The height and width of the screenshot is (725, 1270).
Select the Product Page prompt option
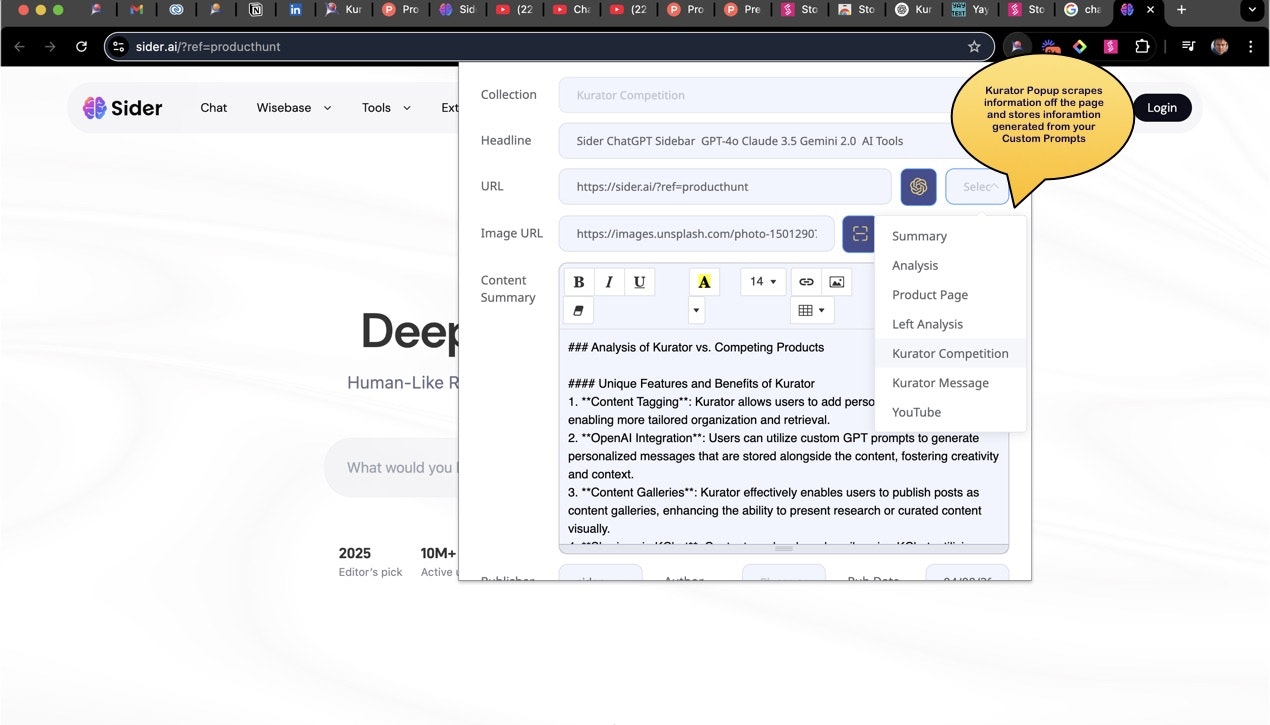(950, 295)
